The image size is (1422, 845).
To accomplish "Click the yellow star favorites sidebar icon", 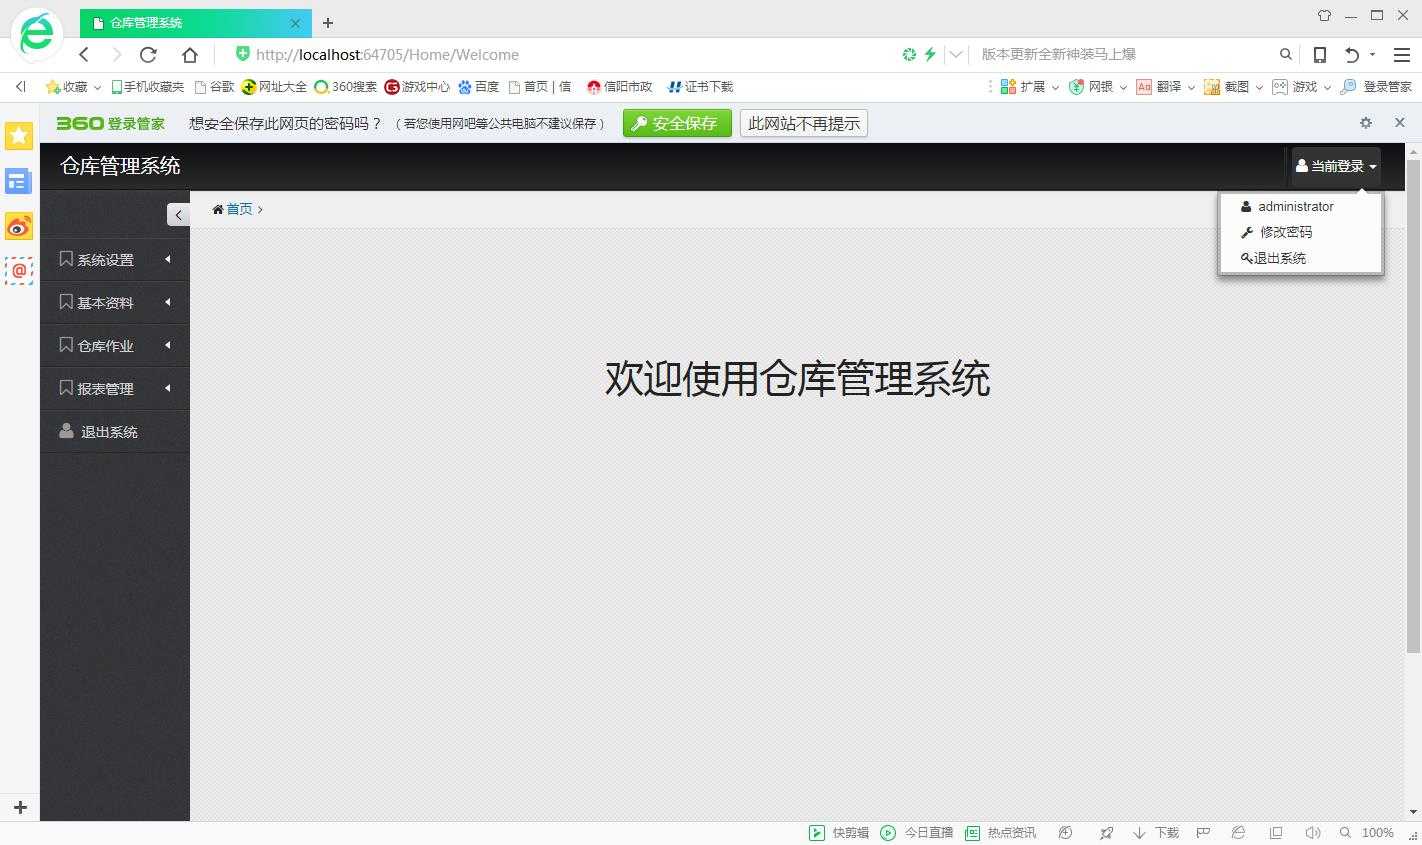I will click(x=19, y=135).
